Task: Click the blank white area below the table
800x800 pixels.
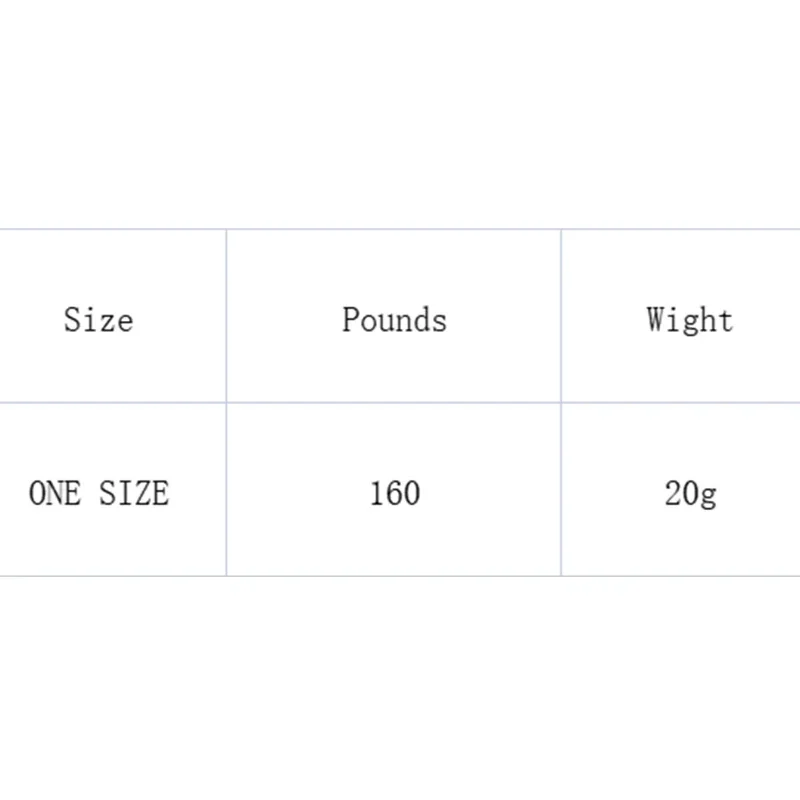Action: tap(400, 690)
